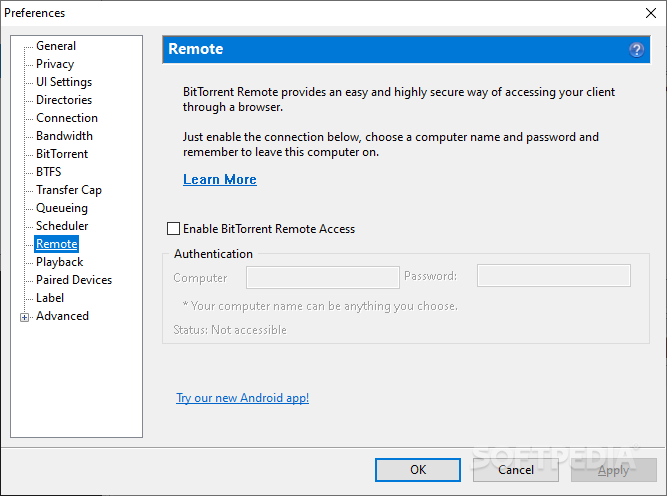The height and width of the screenshot is (496, 667).
Task: Open Playback preferences
Action: pos(60,262)
